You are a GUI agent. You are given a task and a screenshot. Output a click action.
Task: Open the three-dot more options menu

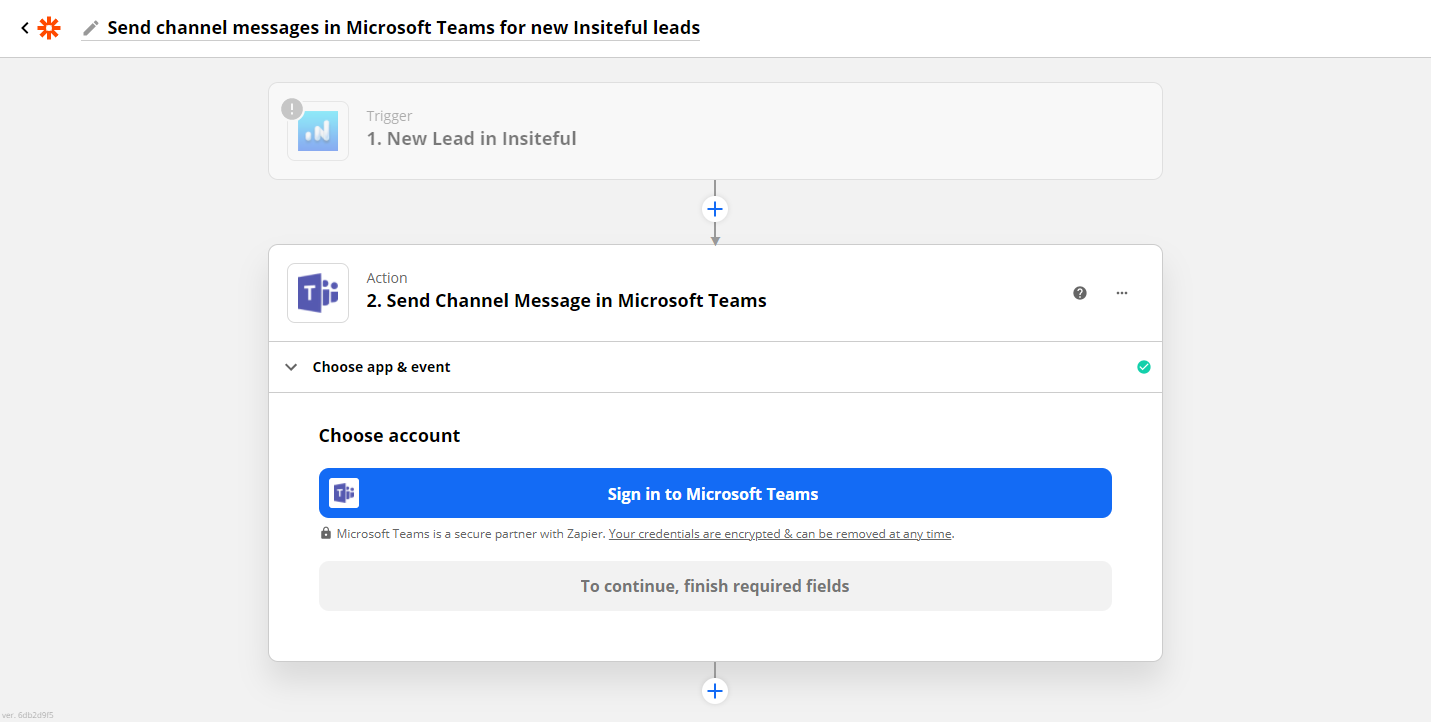pos(1122,293)
